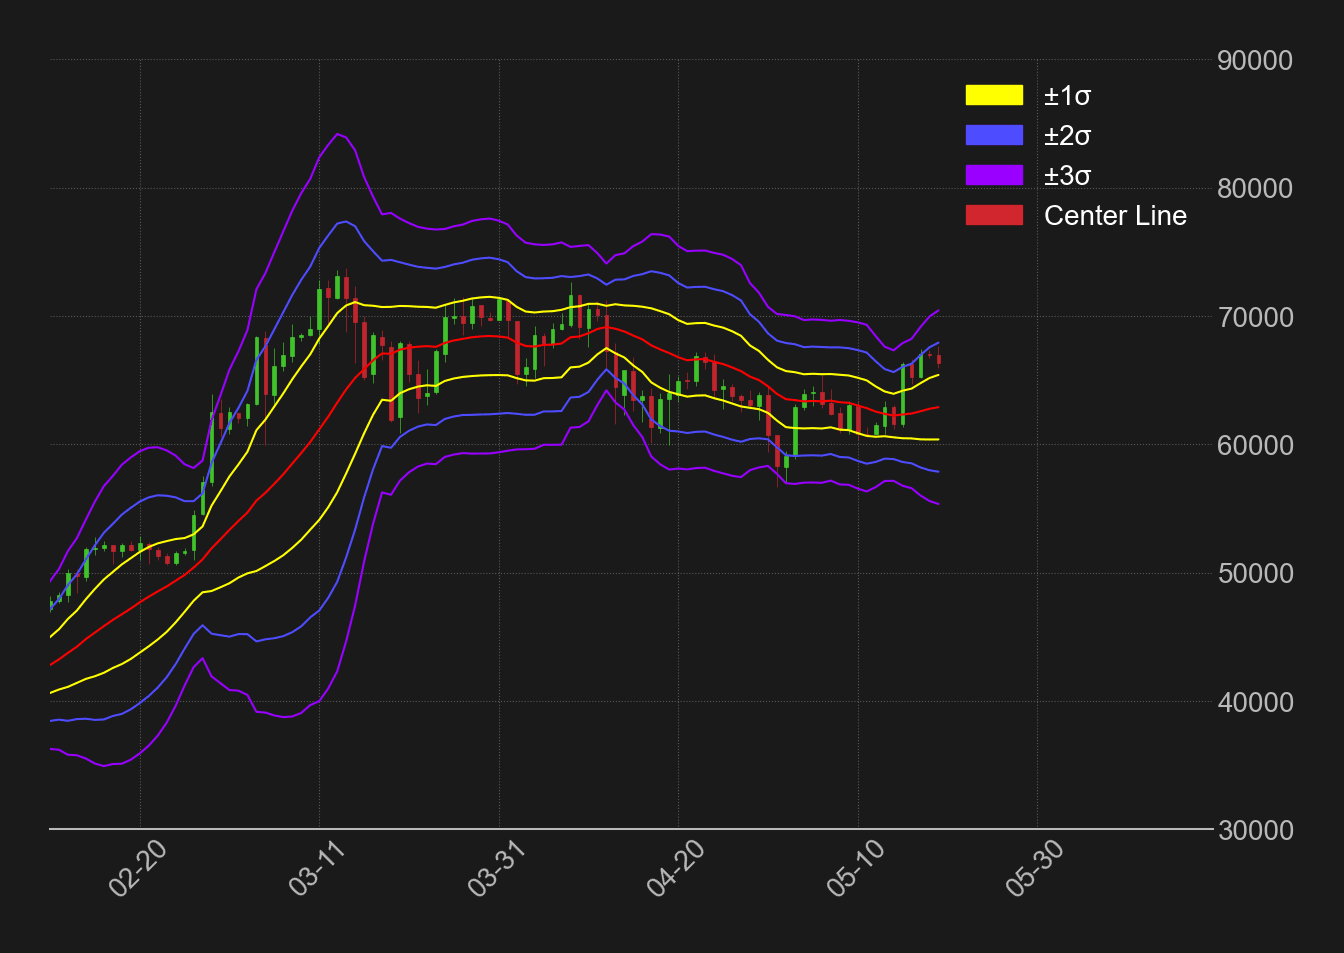This screenshot has height=953, width=1344.
Task: Click the 90000 y-axis price label
Action: pos(1255,61)
